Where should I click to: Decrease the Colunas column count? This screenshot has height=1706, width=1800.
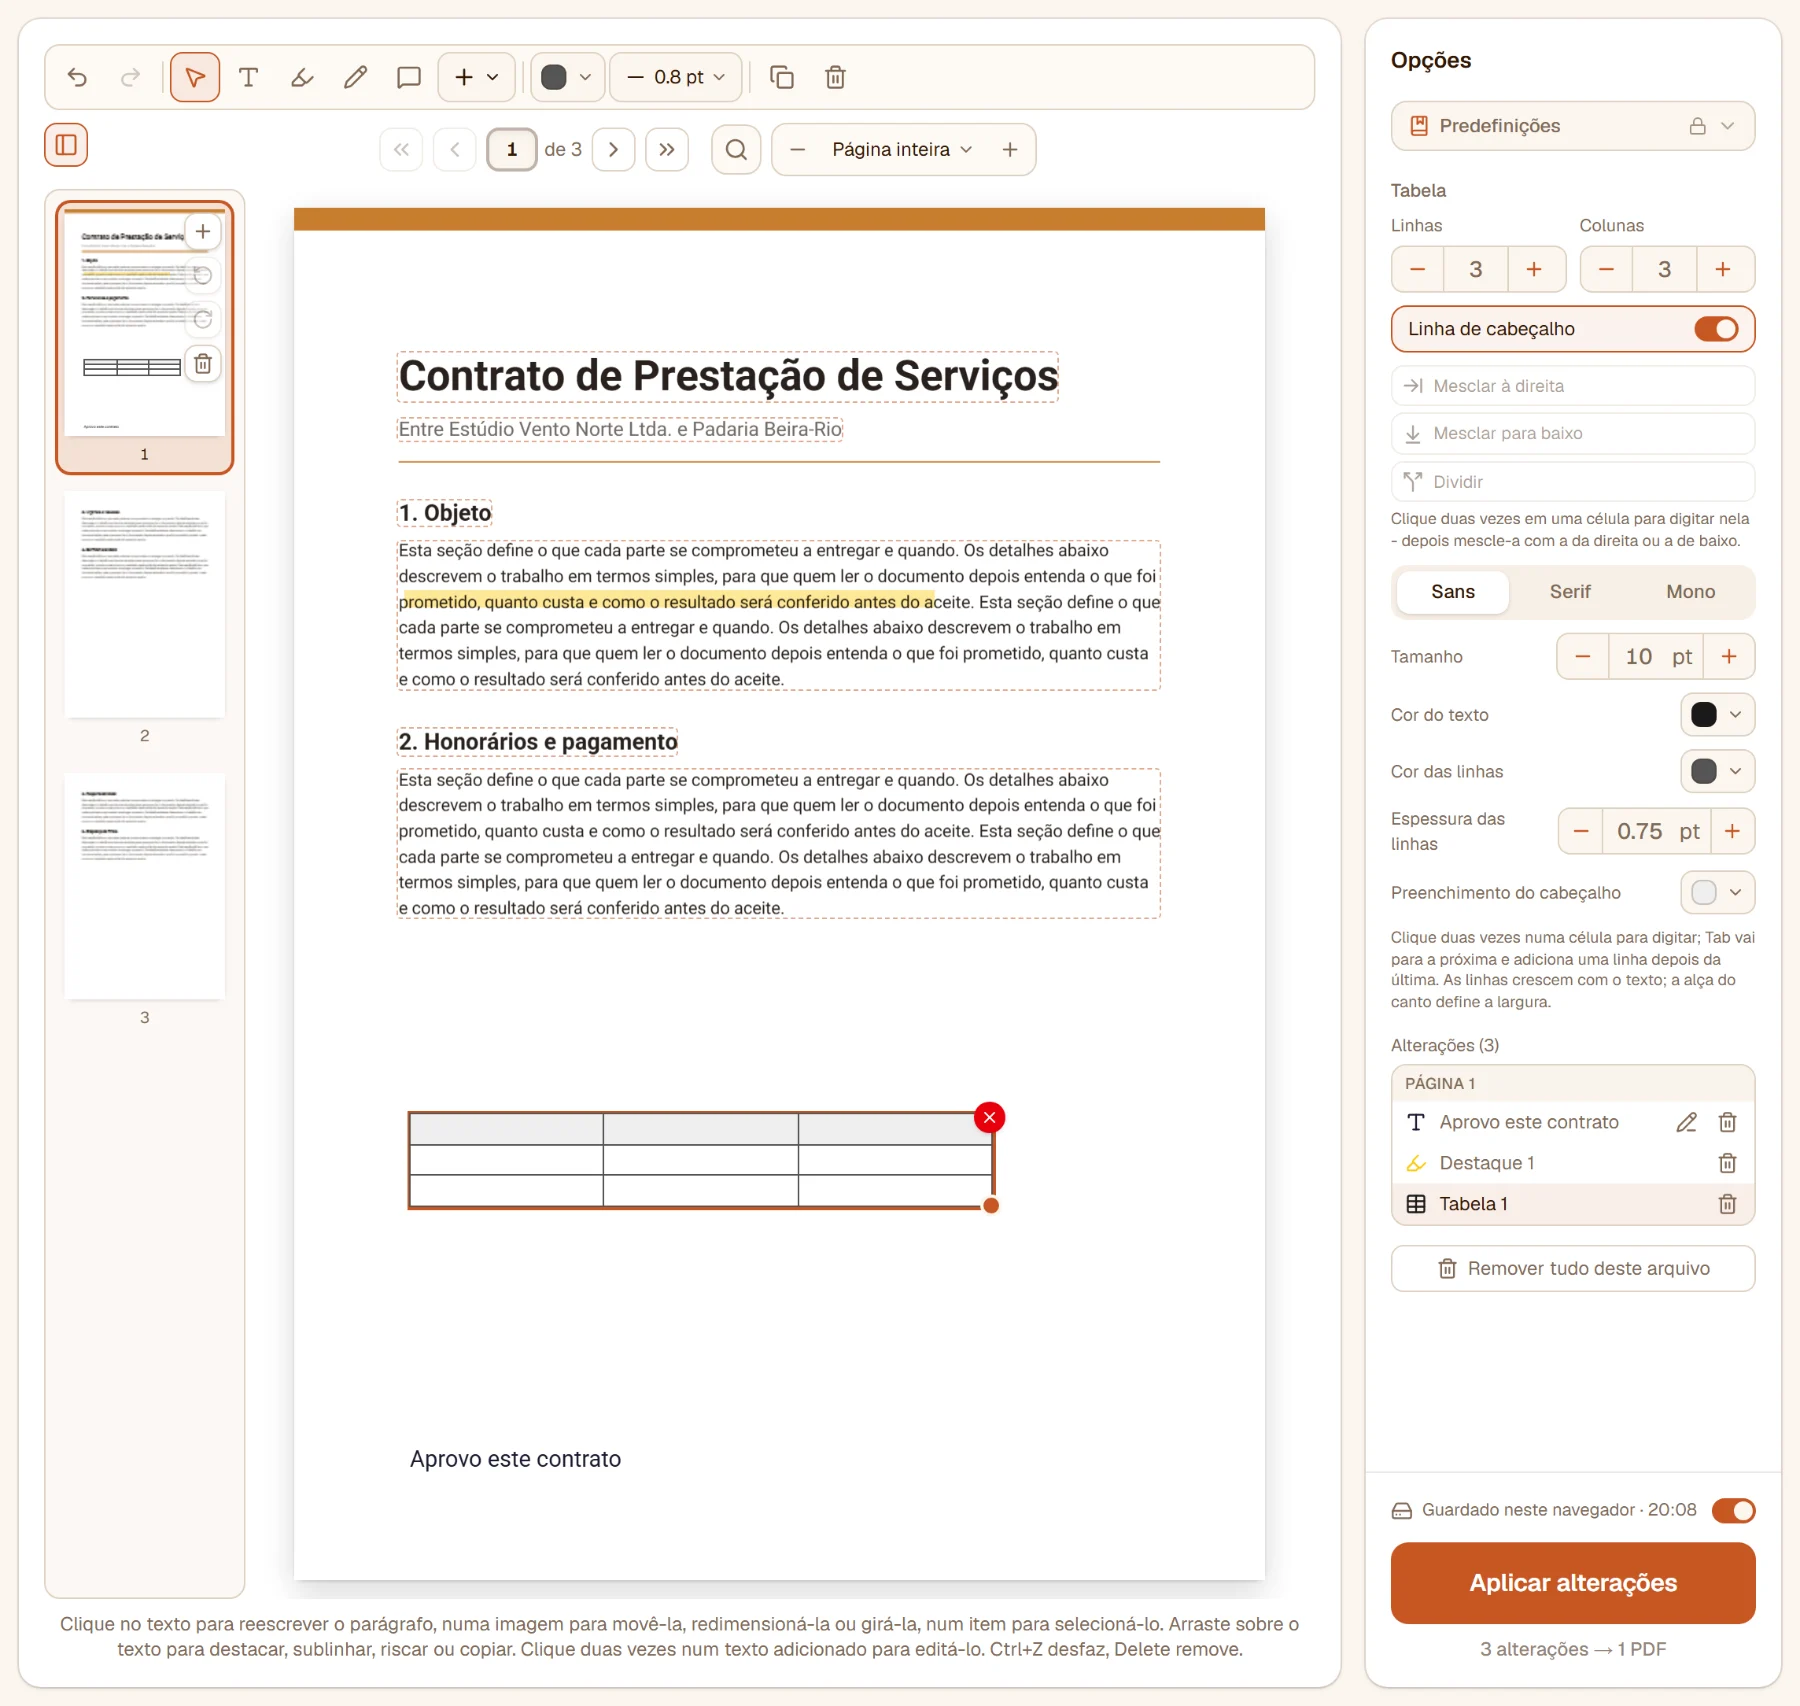tap(1606, 269)
